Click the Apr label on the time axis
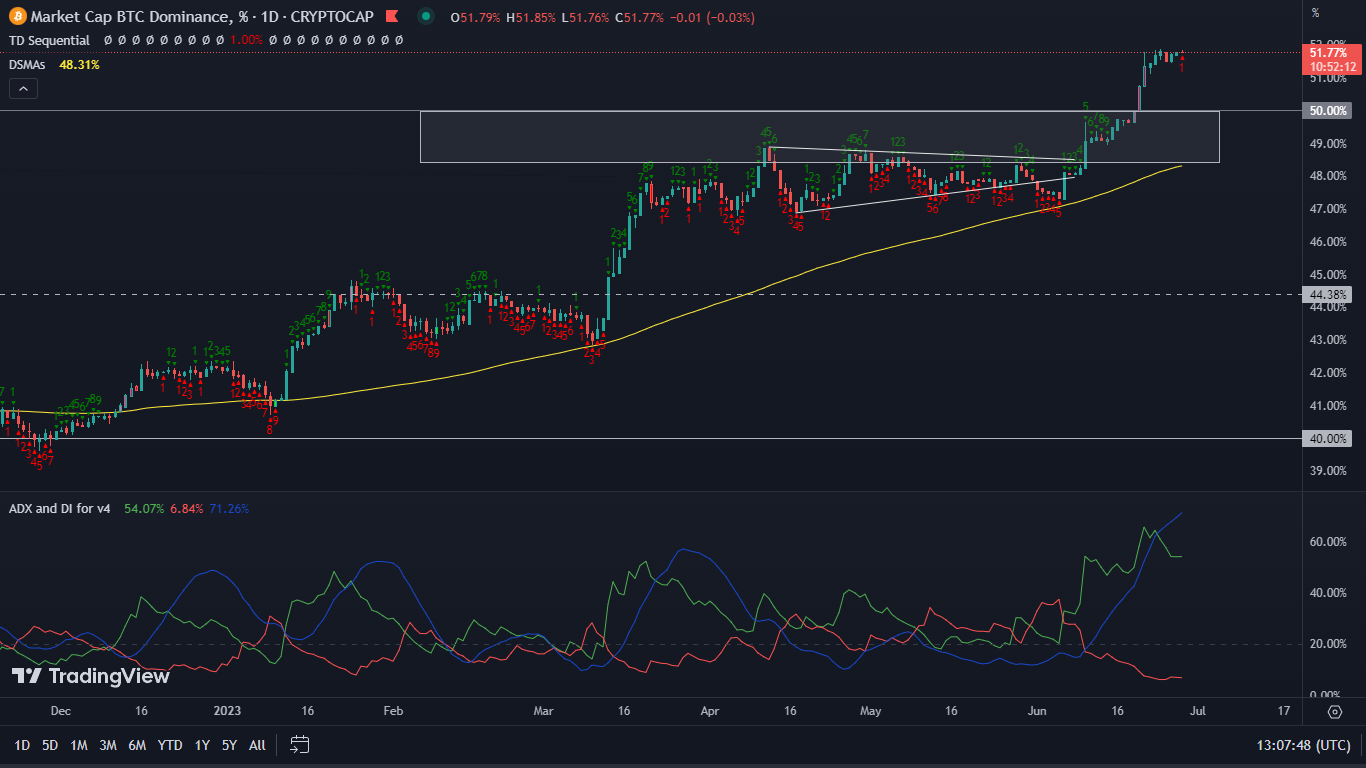The width and height of the screenshot is (1366, 768). [x=710, y=711]
